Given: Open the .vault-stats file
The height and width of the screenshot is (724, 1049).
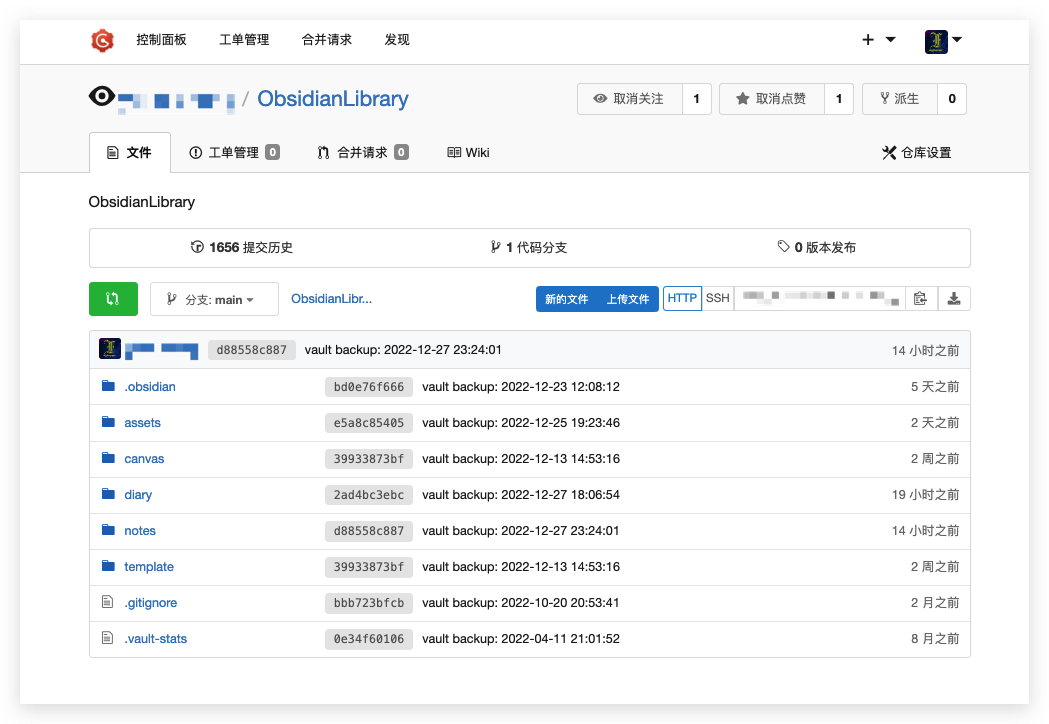Looking at the screenshot, I should [x=155, y=639].
